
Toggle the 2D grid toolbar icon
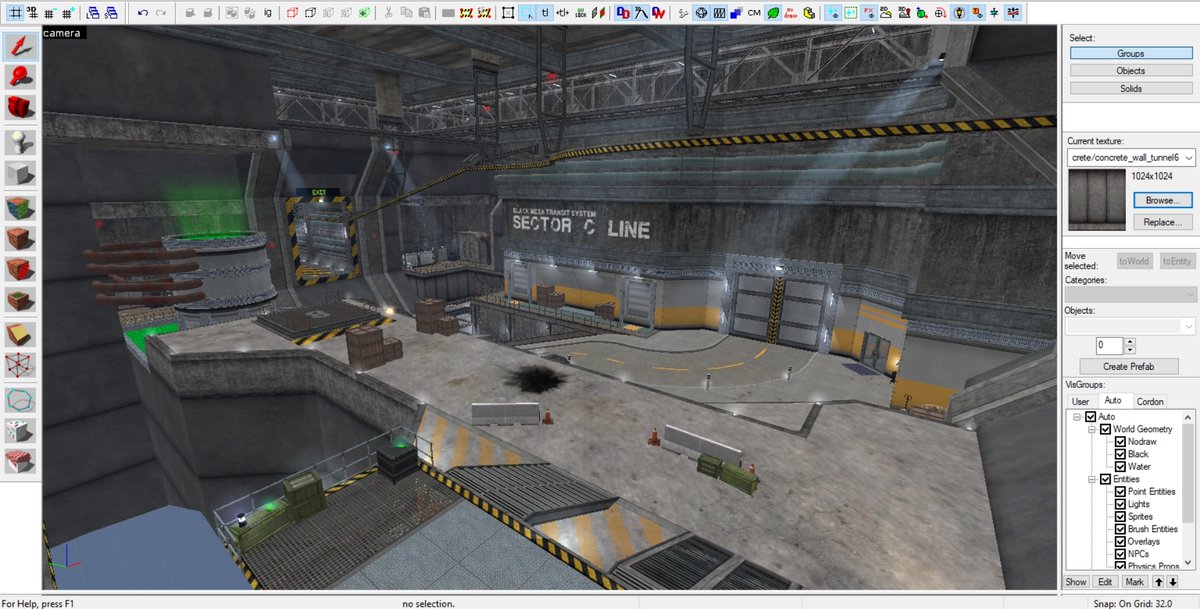(16, 13)
